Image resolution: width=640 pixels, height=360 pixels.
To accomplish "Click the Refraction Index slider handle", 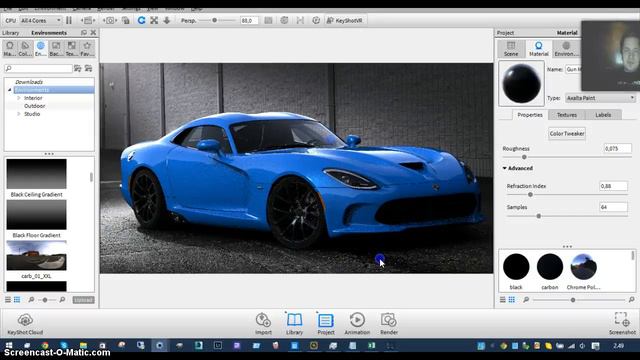I will 530,195.
